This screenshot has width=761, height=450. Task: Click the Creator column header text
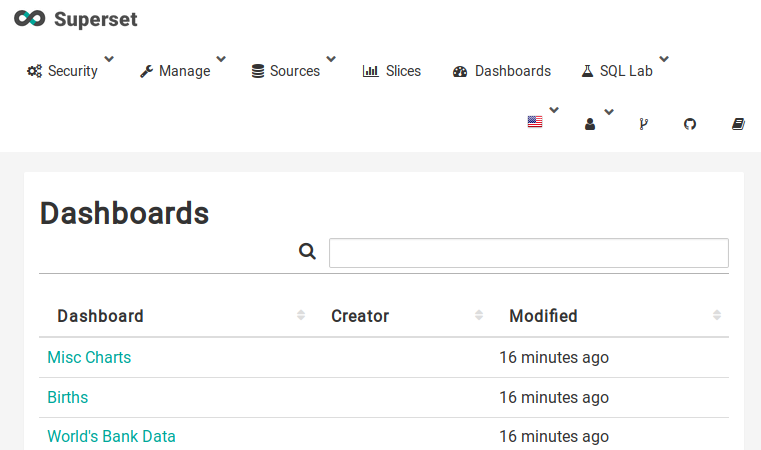(x=360, y=316)
